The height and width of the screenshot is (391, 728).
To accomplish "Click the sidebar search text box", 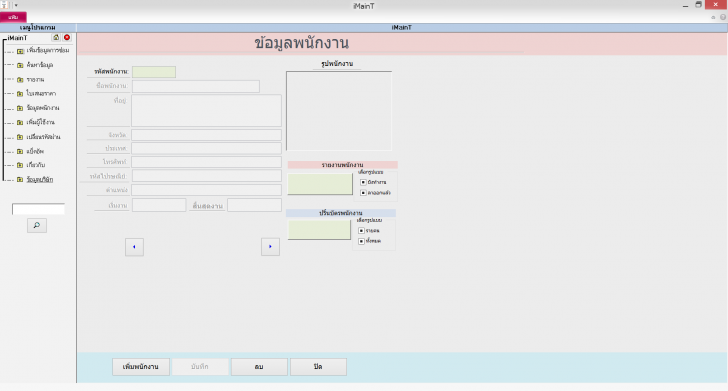I will click(x=38, y=209).
